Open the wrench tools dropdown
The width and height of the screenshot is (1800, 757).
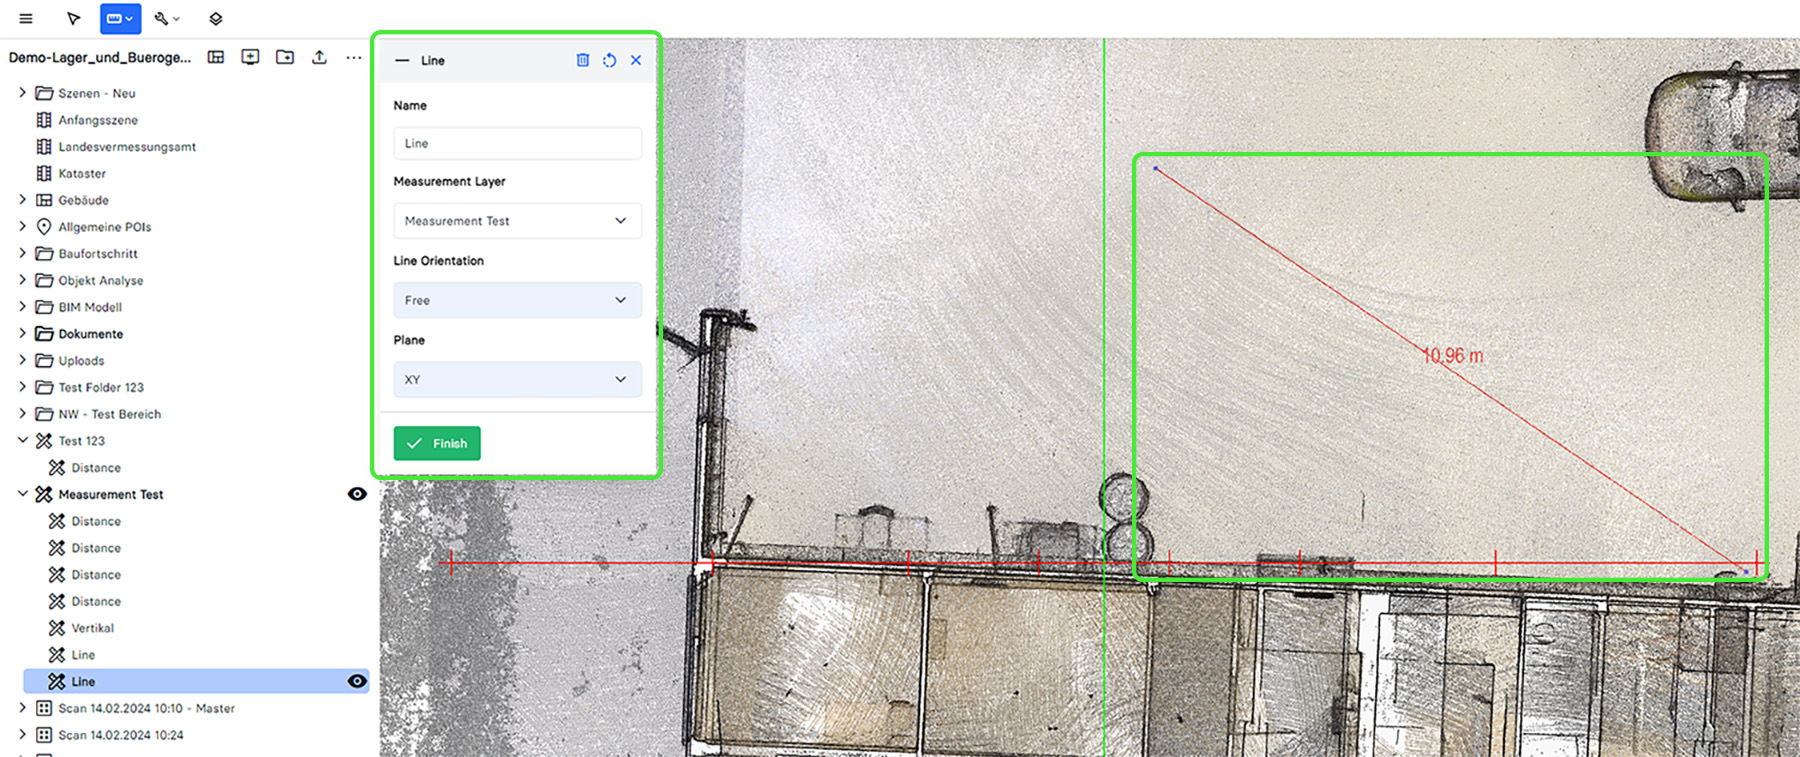click(x=166, y=18)
